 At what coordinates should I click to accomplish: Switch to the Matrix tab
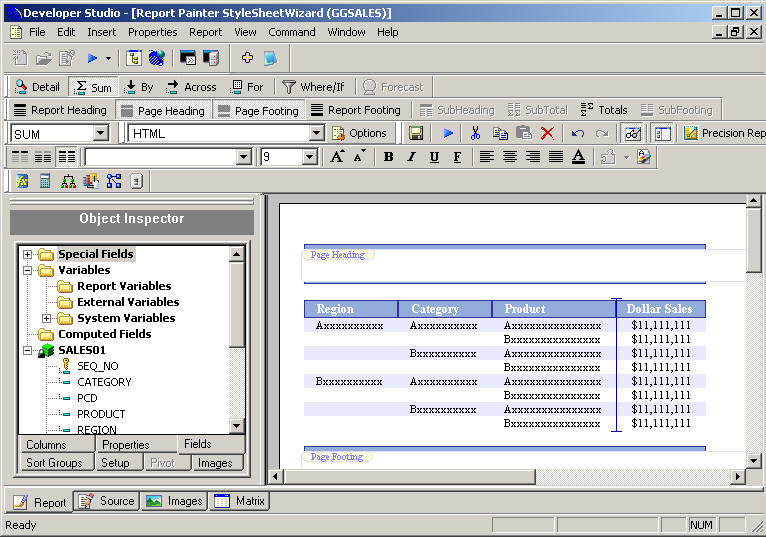(x=240, y=501)
